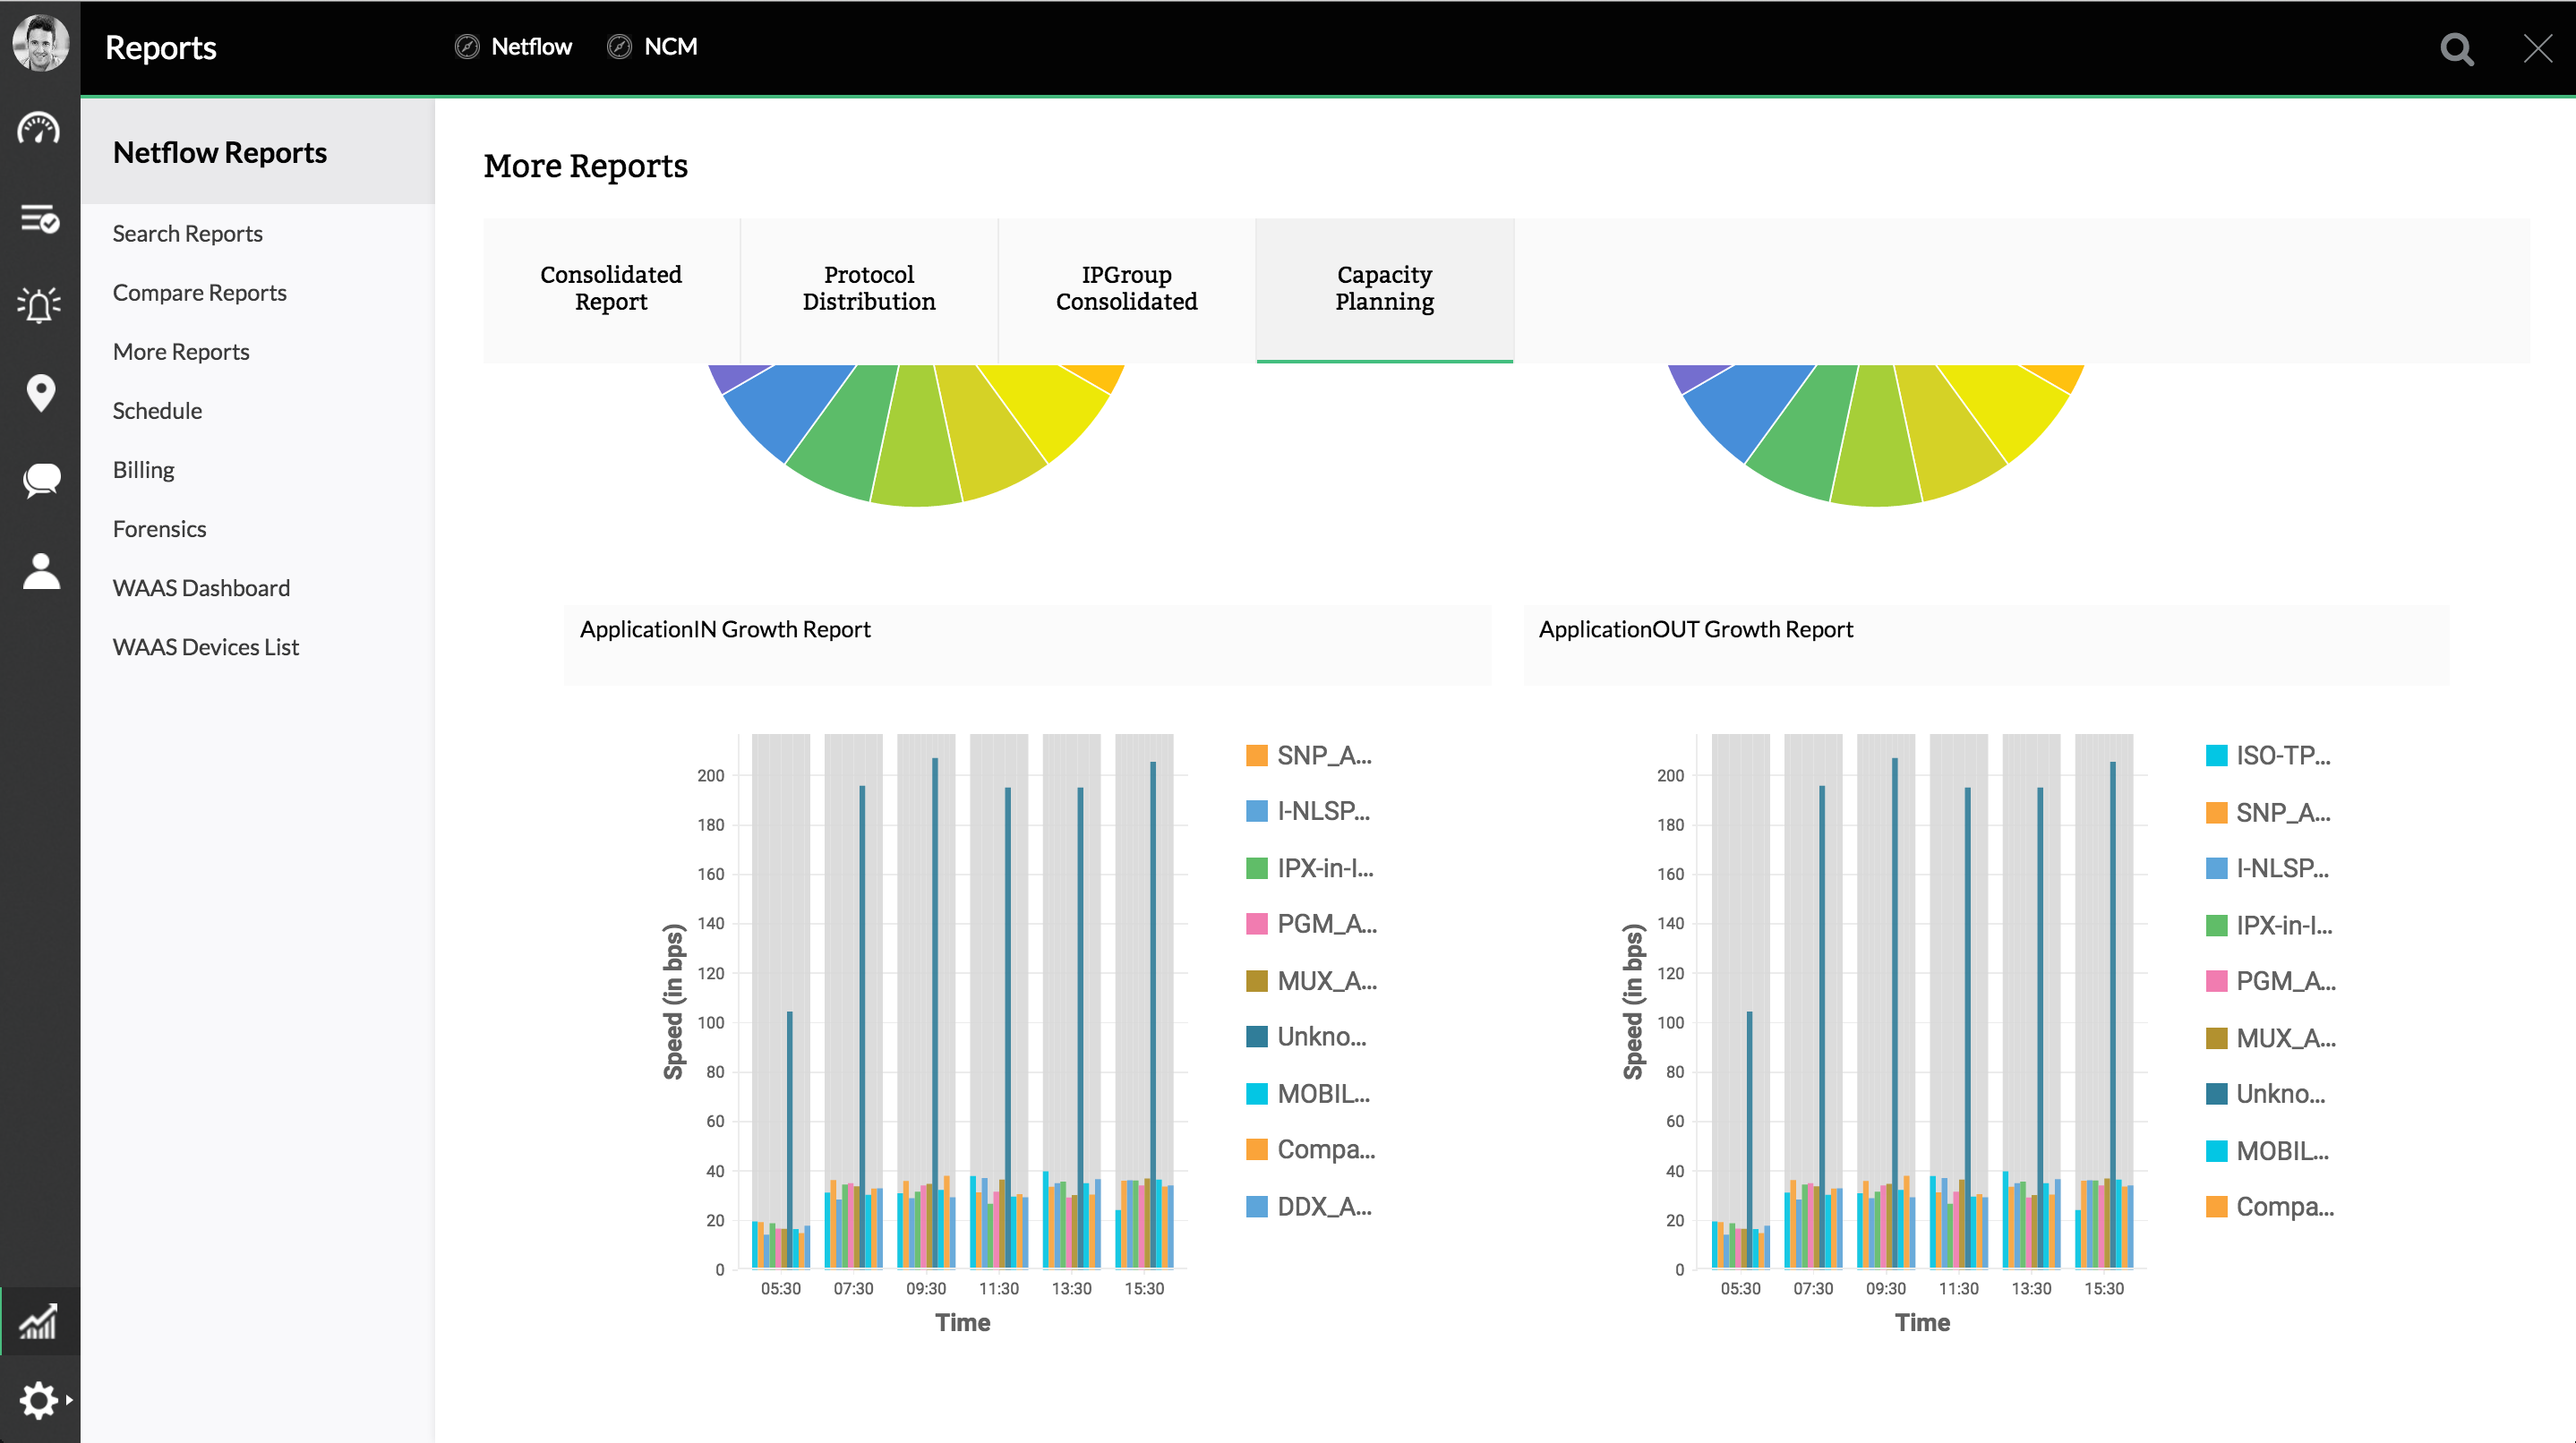Image resolution: width=2576 pixels, height=1443 pixels.
Task: Go to the WAAS Dashboard link
Action: click(201, 587)
